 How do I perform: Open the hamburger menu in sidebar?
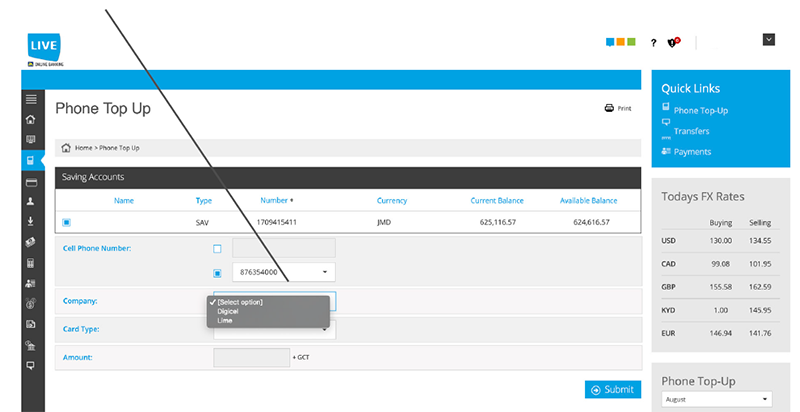tap(31, 99)
